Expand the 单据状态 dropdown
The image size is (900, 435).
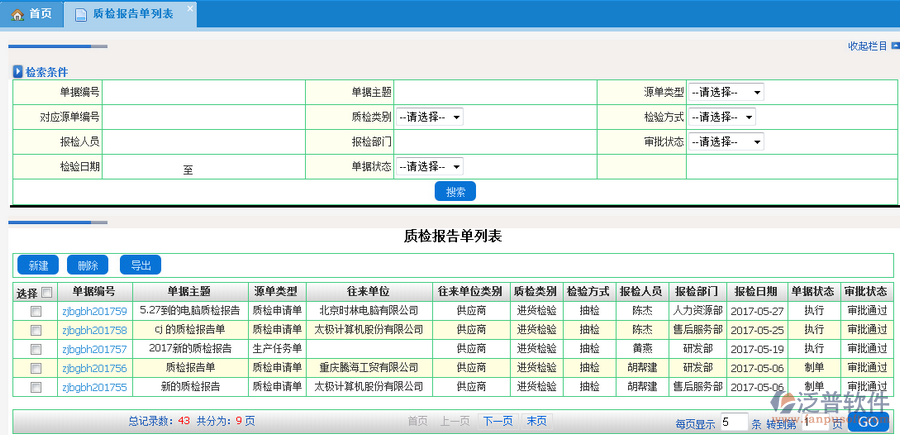click(429, 167)
